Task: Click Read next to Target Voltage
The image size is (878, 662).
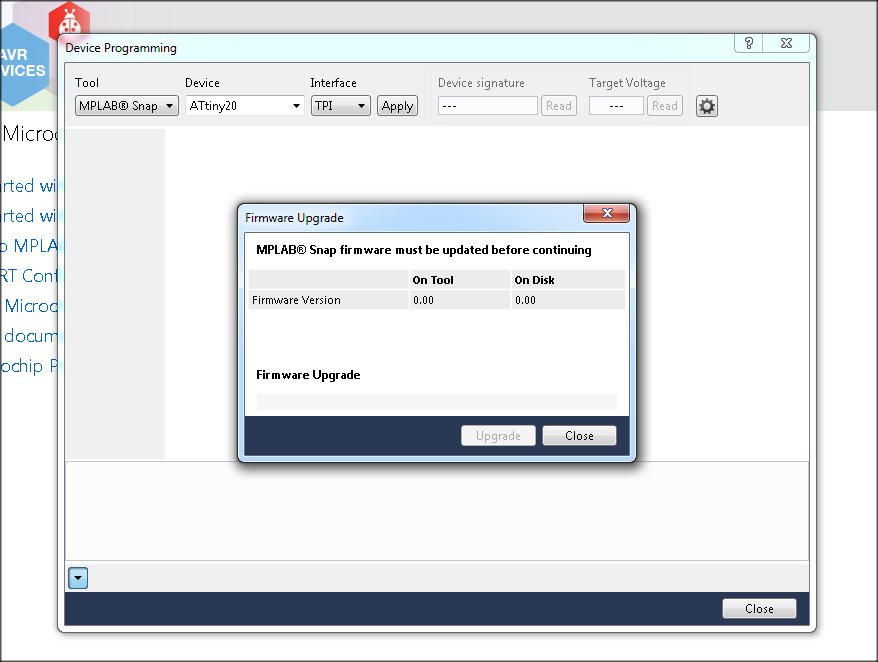Action: click(x=665, y=106)
